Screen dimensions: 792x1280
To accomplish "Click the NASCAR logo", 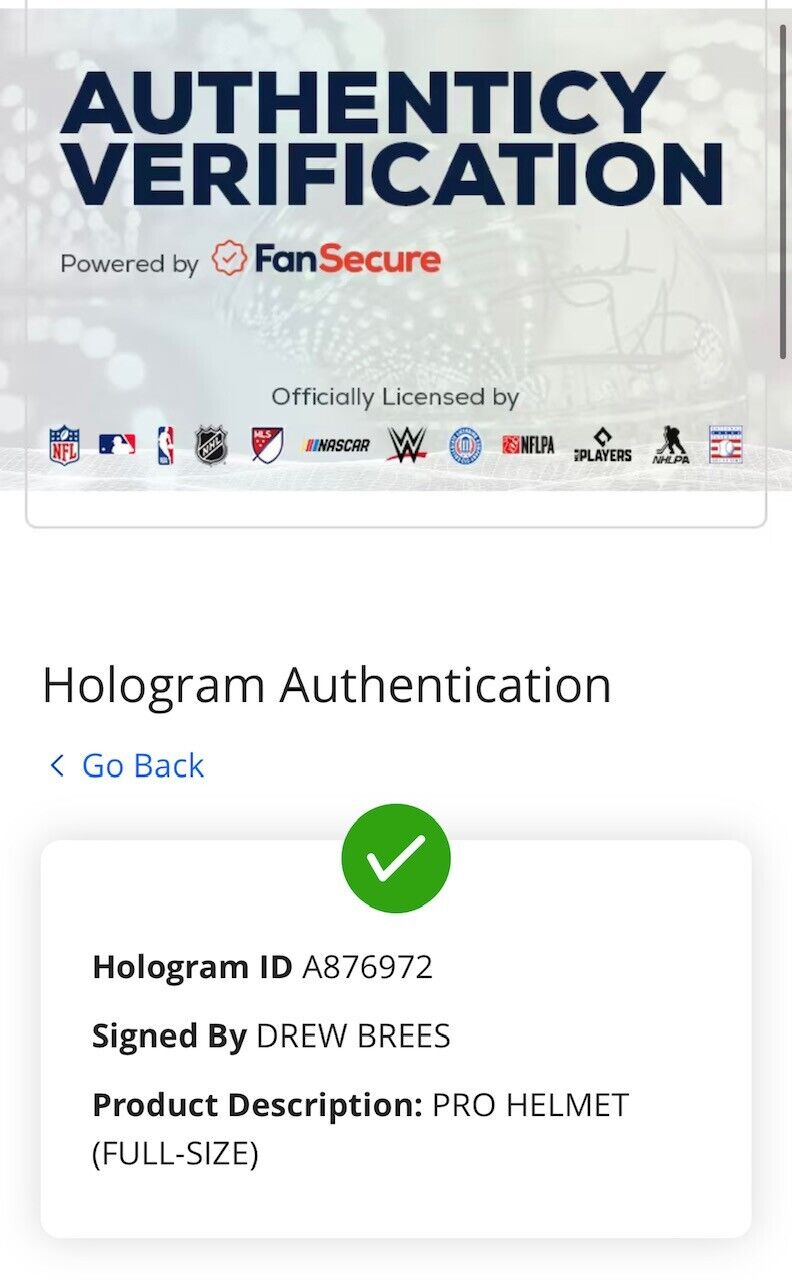I will [337, 446].
